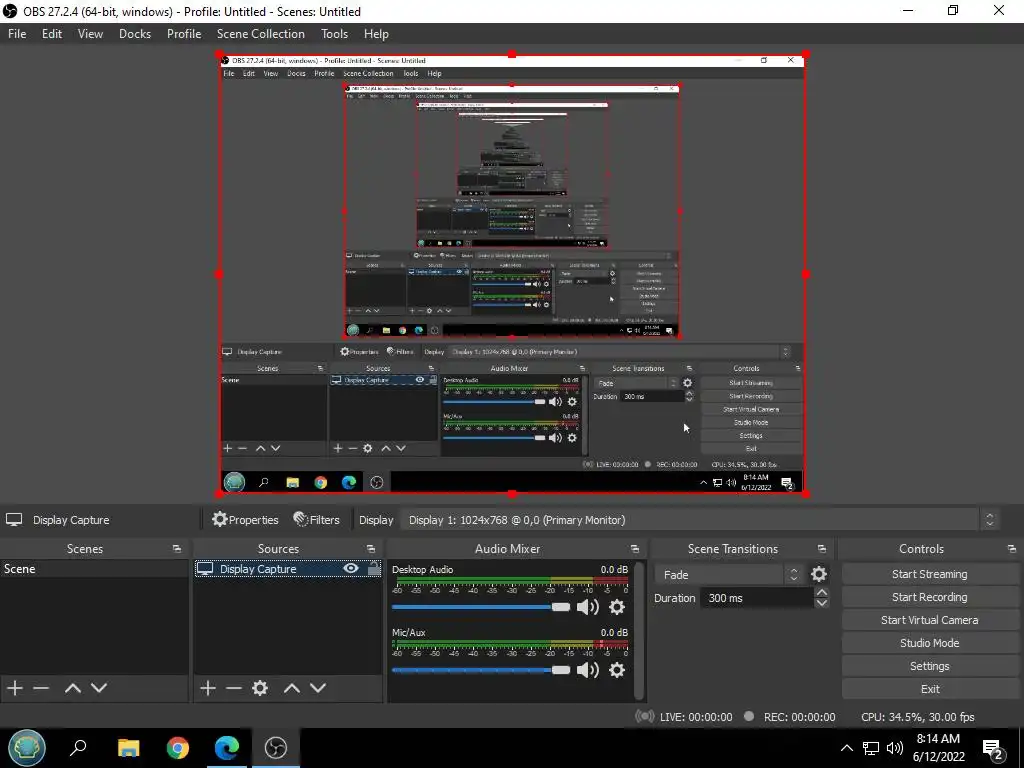Open Google Chrome from the taskbar

click(178, 748)
